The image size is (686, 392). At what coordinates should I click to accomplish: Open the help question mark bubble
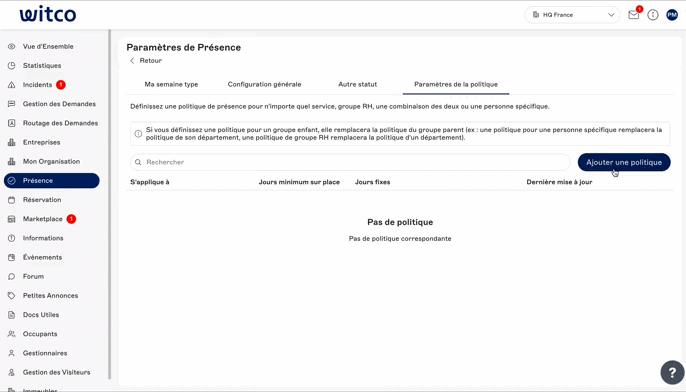point(672,372)
